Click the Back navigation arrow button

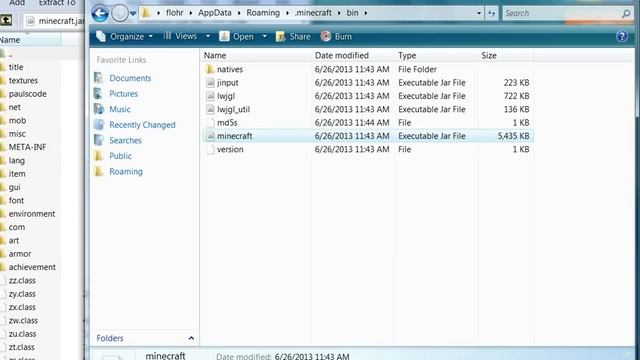100,13
